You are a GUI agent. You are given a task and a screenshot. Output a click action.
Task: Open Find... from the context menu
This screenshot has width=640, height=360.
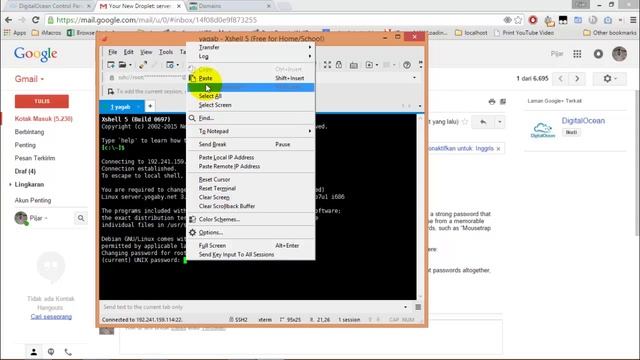click(251, 118)
